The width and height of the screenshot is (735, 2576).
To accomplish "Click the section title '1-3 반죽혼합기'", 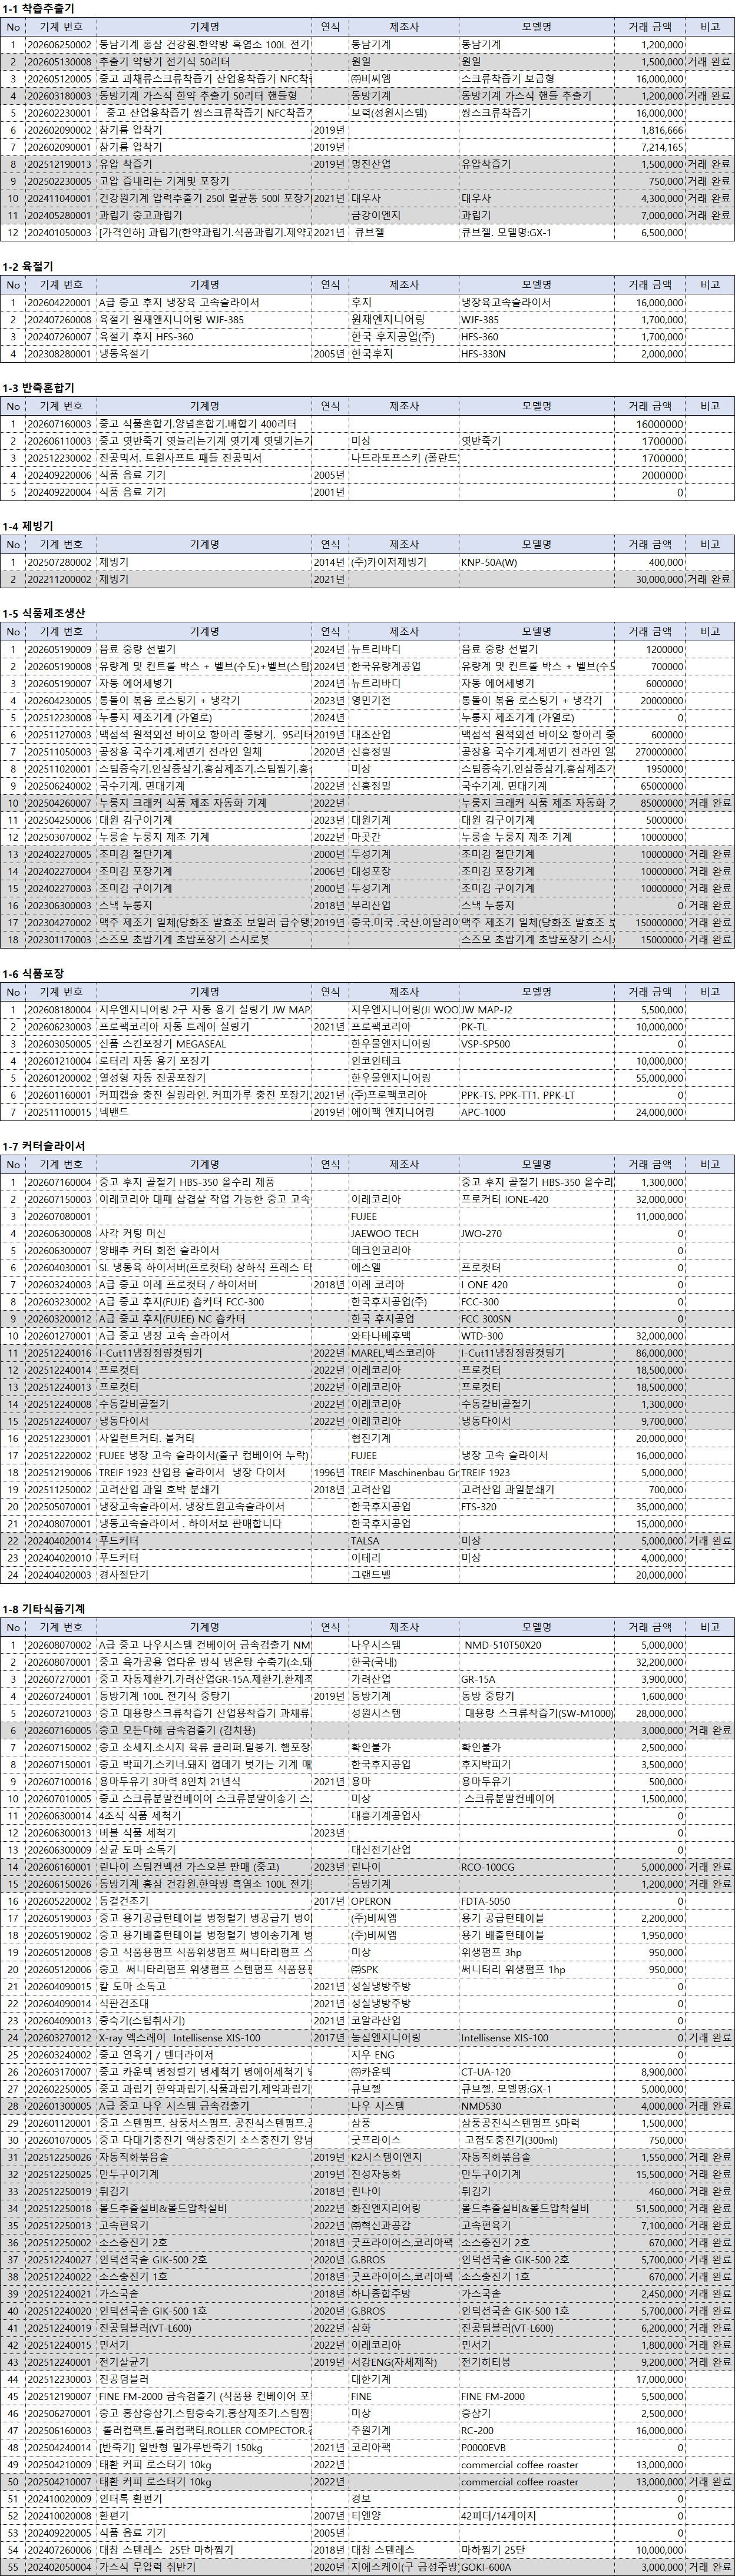I will point(38,388).
